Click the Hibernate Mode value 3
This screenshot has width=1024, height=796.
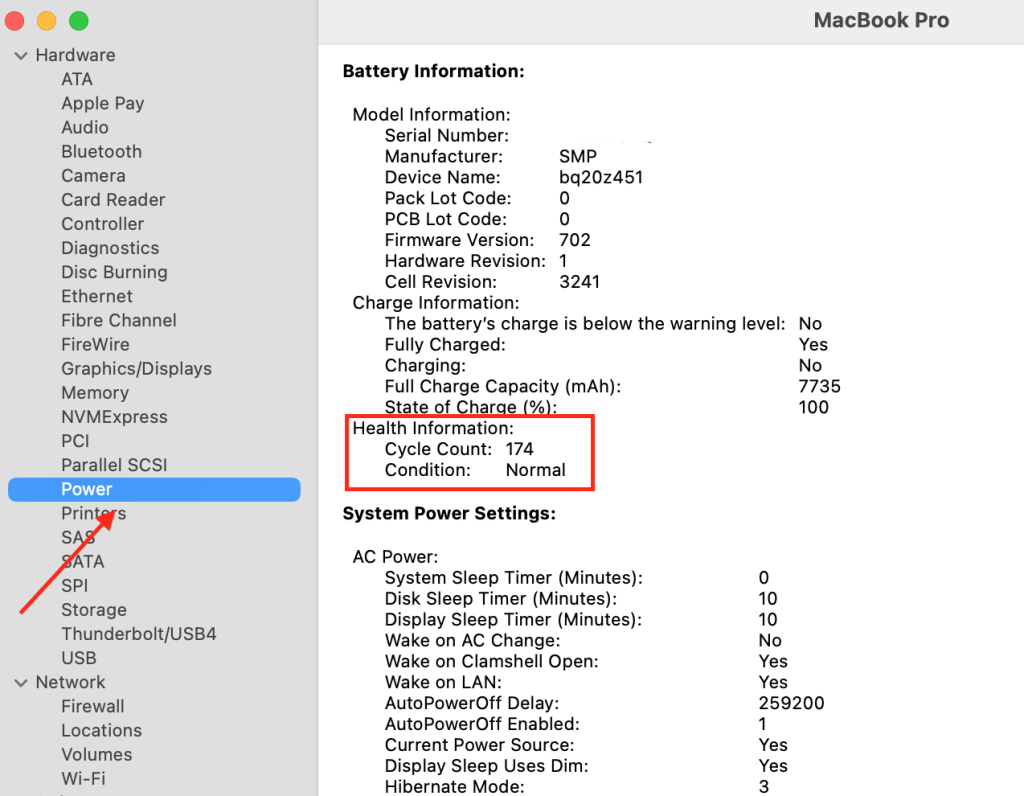point(764,787)
